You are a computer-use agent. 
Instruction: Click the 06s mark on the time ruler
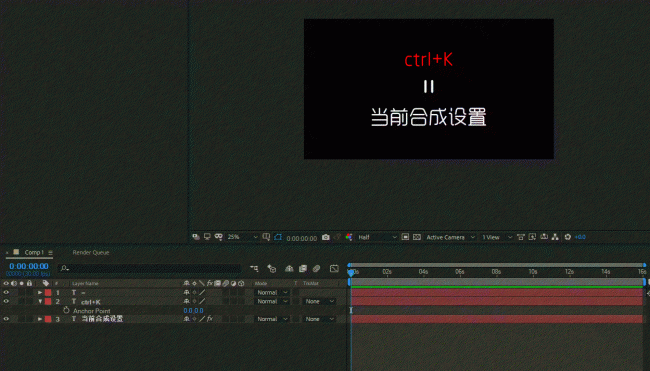[459, 272]
